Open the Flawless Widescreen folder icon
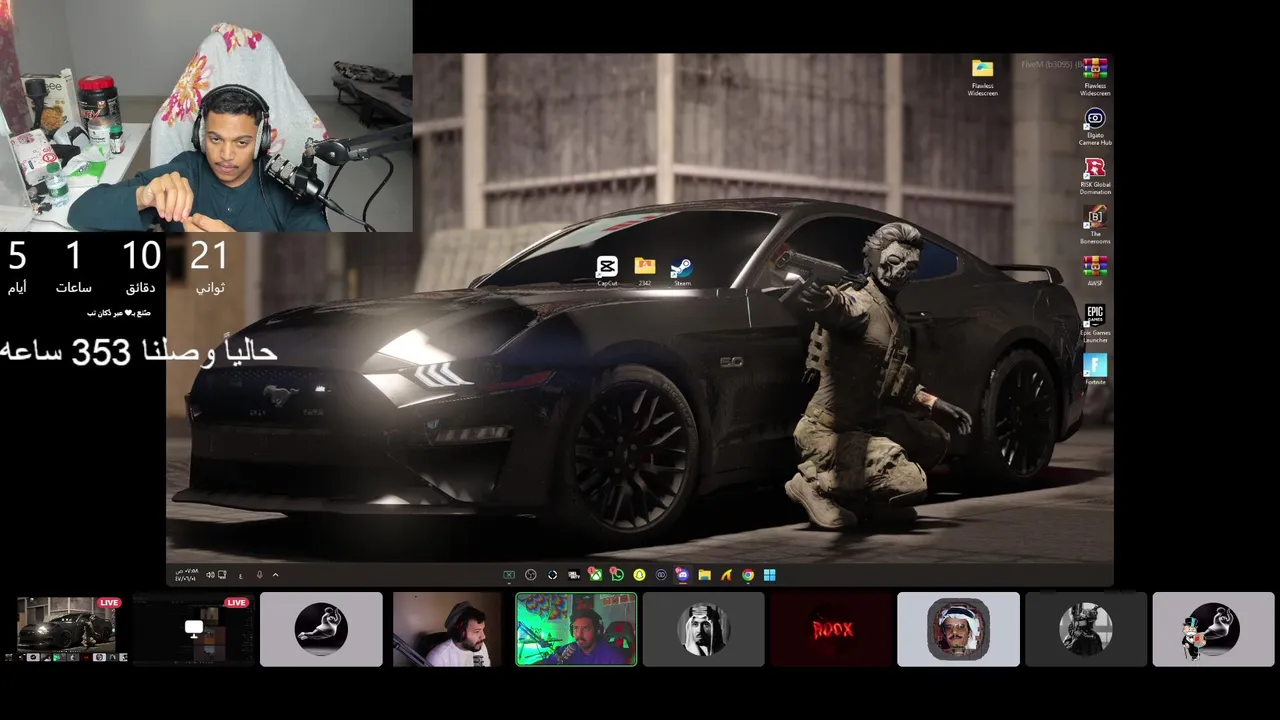The image size is (1280, 720). tap(982, 76)
